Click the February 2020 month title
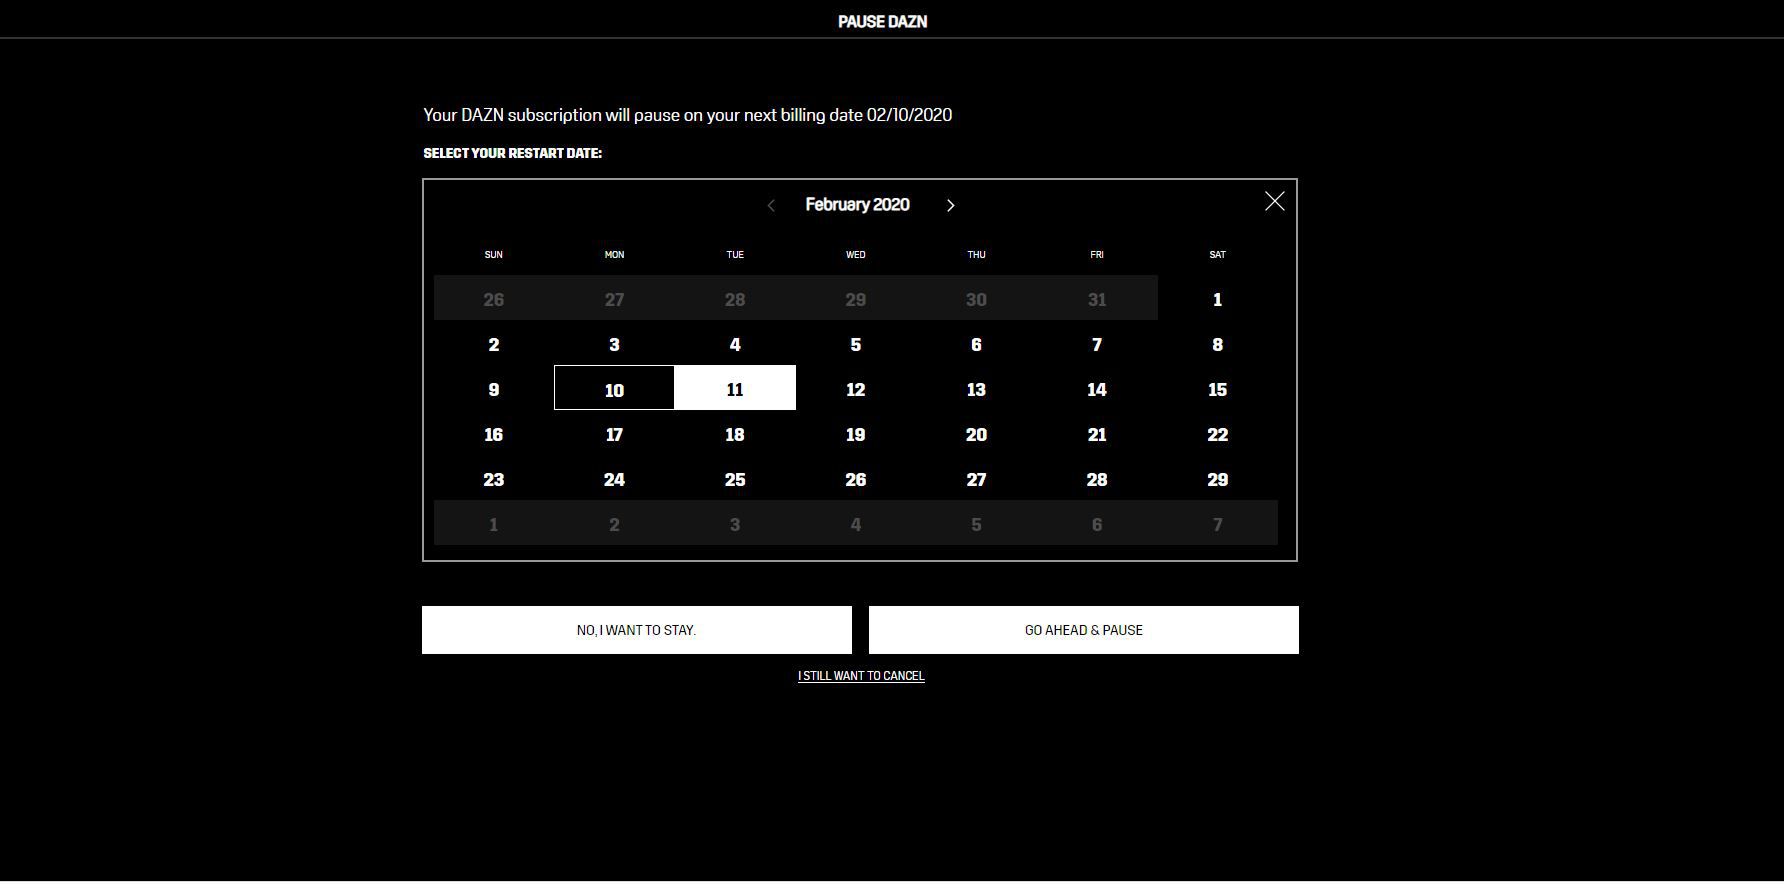The height and width of the screenshot is (888, 1784). [857, 204]
